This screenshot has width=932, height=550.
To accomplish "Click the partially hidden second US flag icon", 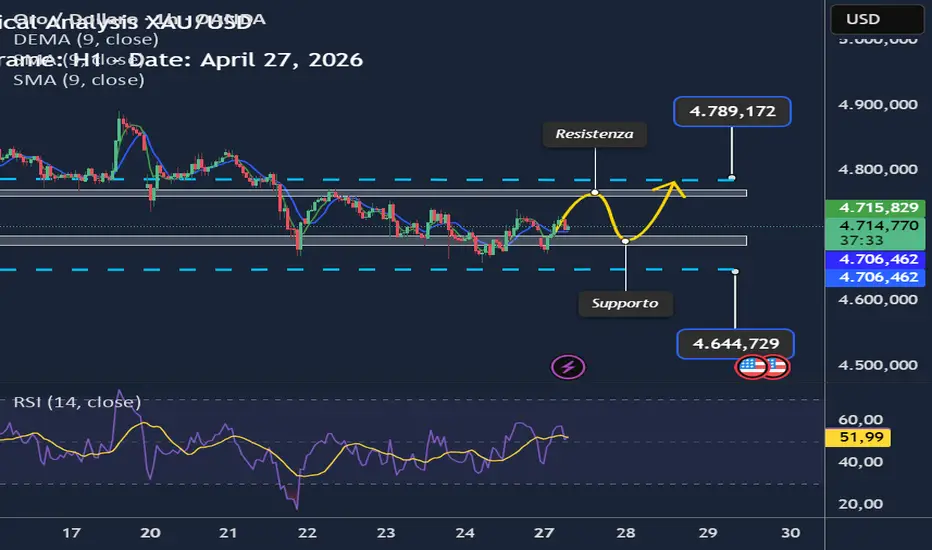I will click(778, 367).
